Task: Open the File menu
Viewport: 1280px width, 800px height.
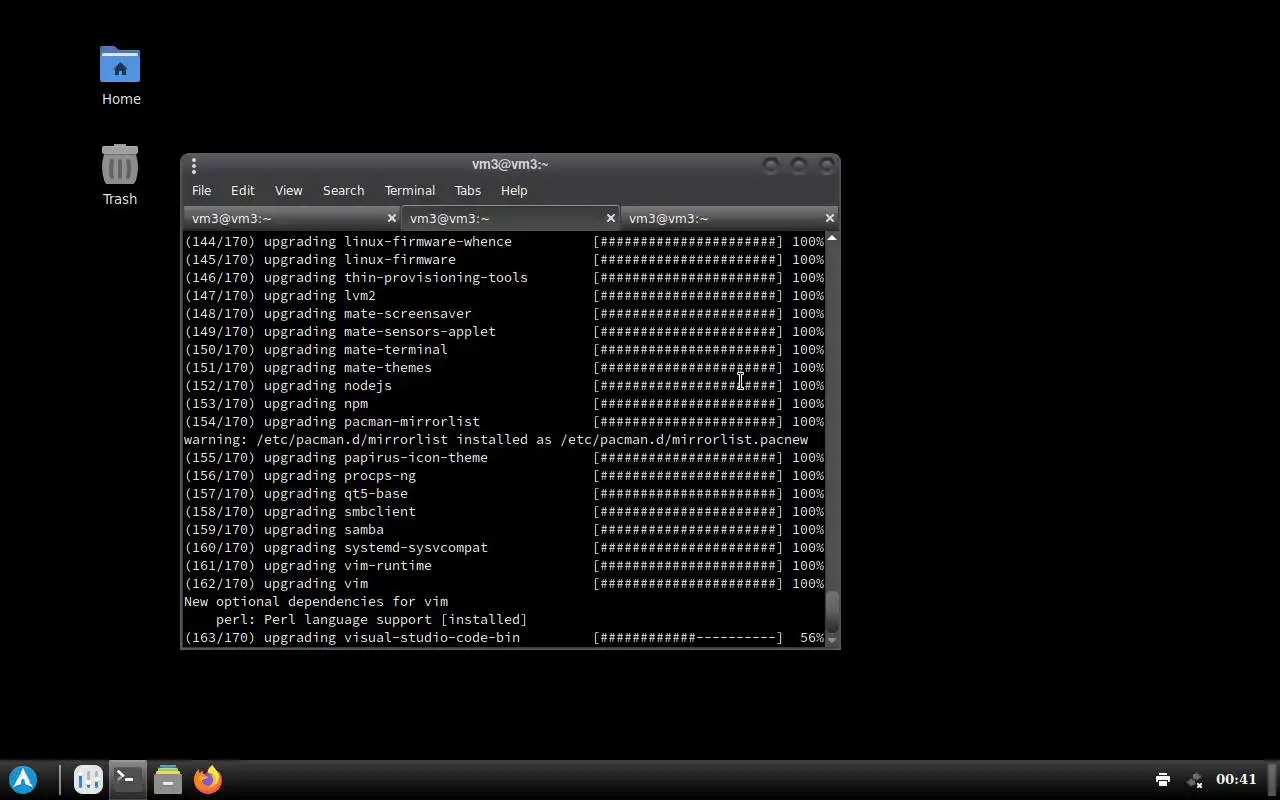Action: (x=201, y=190)
